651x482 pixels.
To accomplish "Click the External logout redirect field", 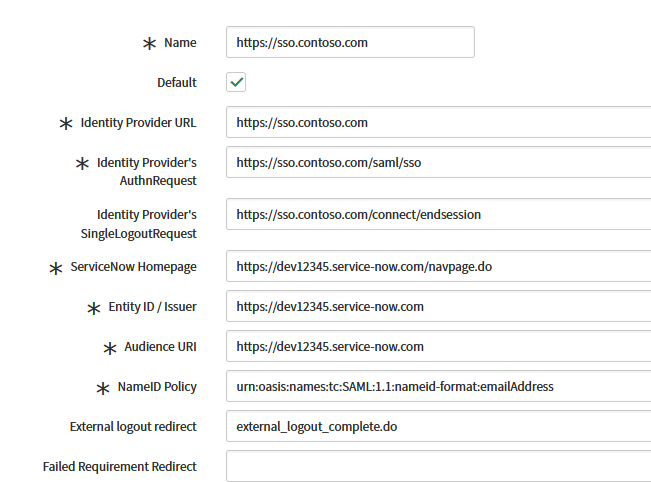I will pos(437,426).
